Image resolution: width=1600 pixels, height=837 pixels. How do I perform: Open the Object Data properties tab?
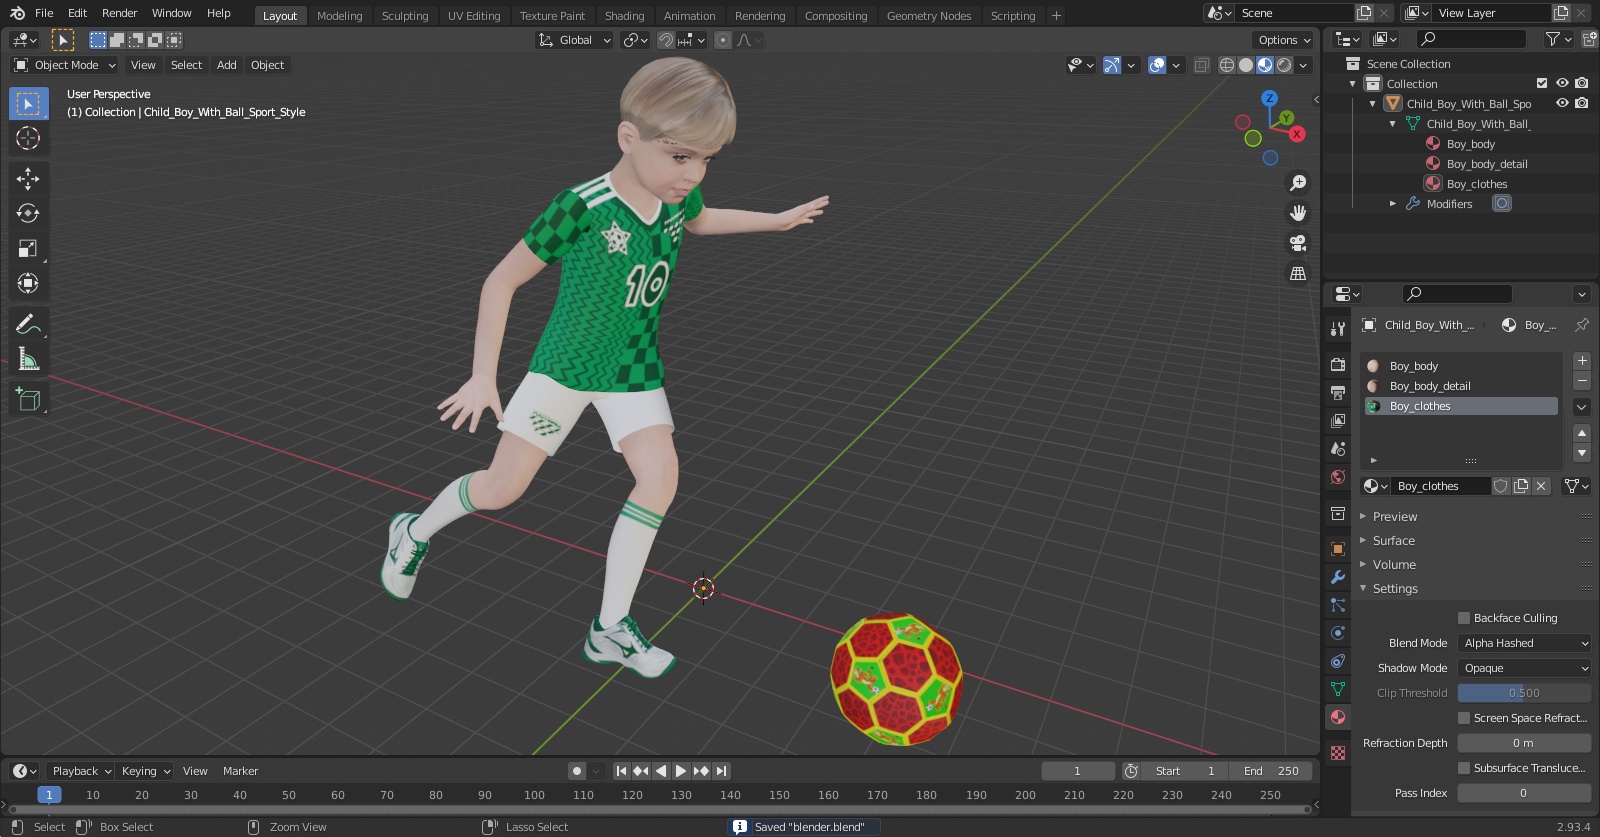click(1338, 689)
